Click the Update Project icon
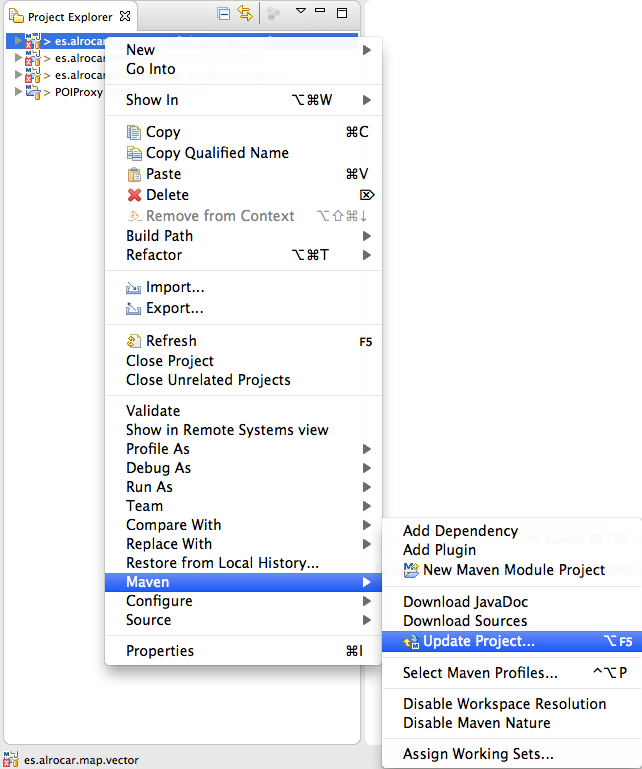Viewport: 642px width, 769px height. [x=411, y=641]
